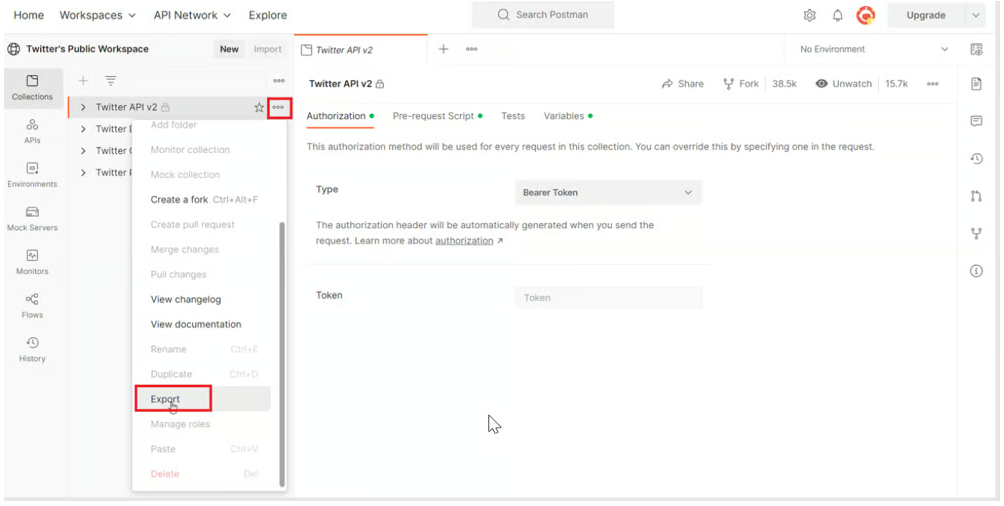Select Export in the context menu
This screenshot has height=506, width=1004.
202,399
